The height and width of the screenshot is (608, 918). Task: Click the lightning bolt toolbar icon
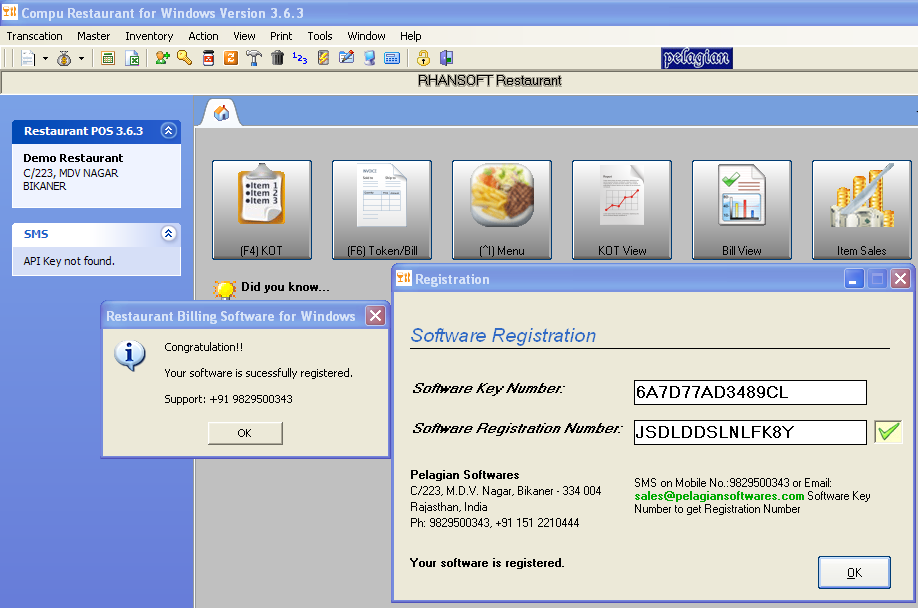click(x=323, y=58)
